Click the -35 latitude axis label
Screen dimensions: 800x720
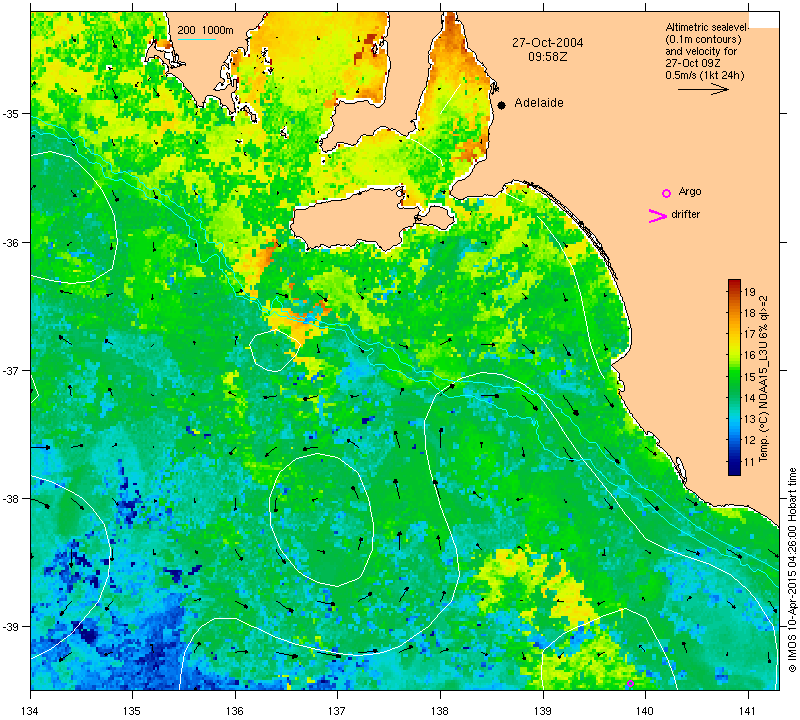coord(10,113)
